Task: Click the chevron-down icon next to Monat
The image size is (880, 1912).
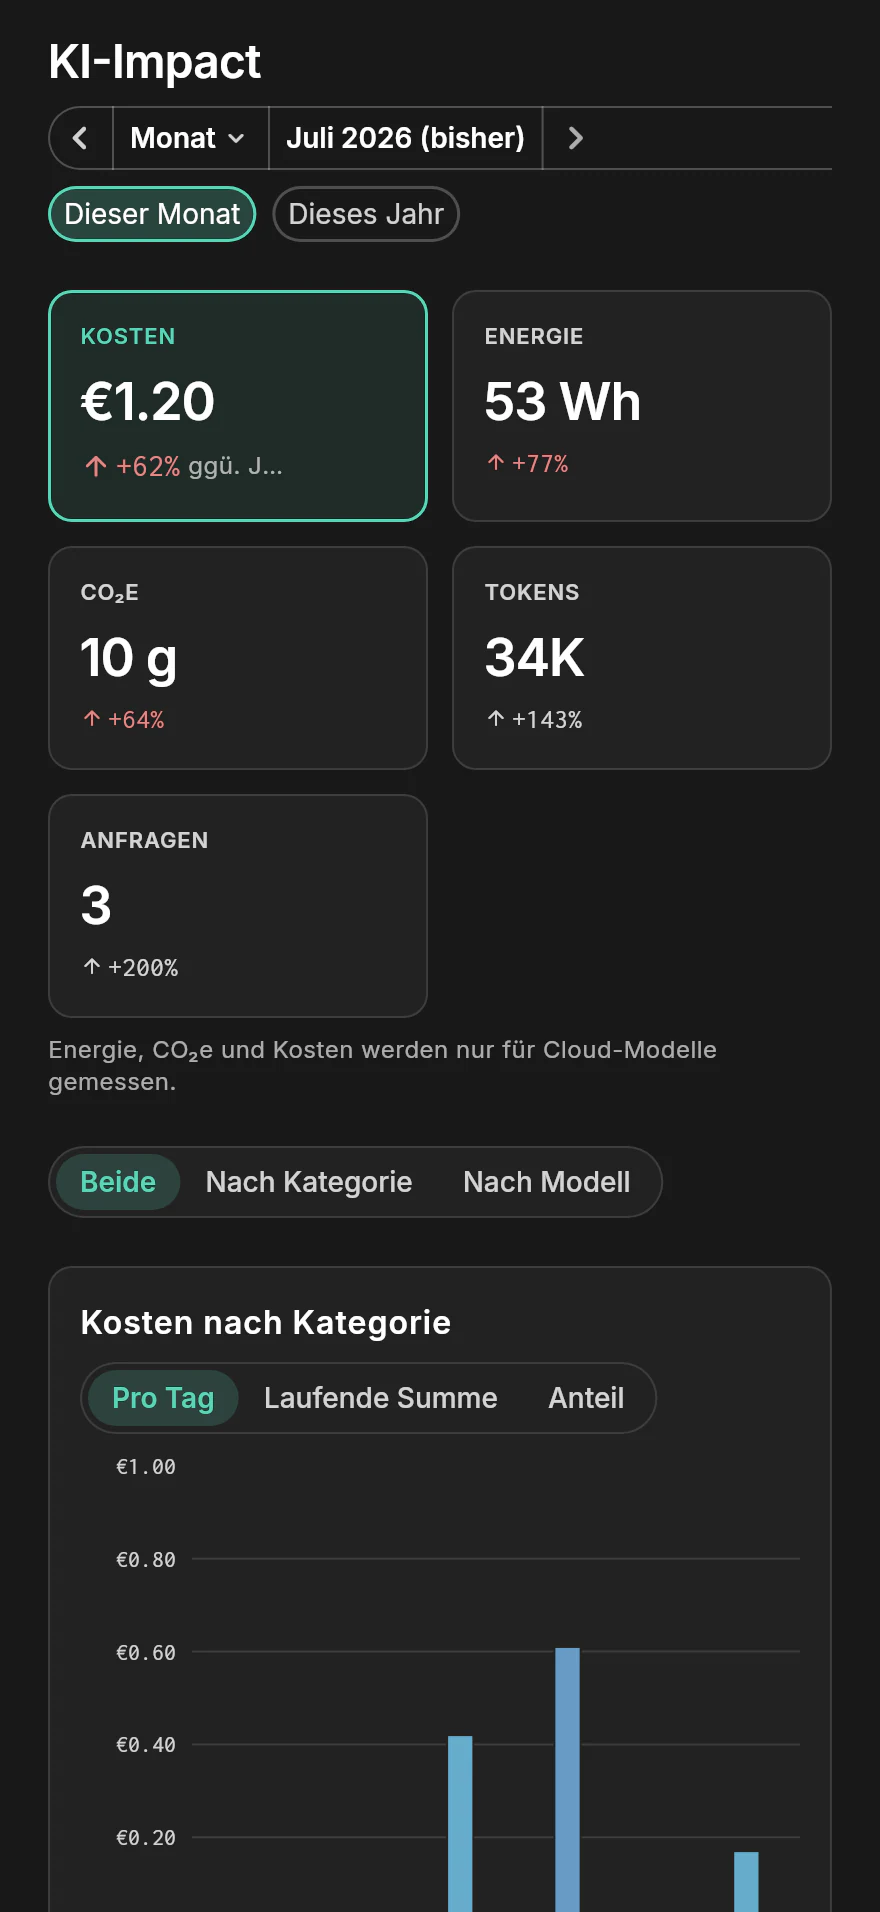Action: click(x=237, y=138)
